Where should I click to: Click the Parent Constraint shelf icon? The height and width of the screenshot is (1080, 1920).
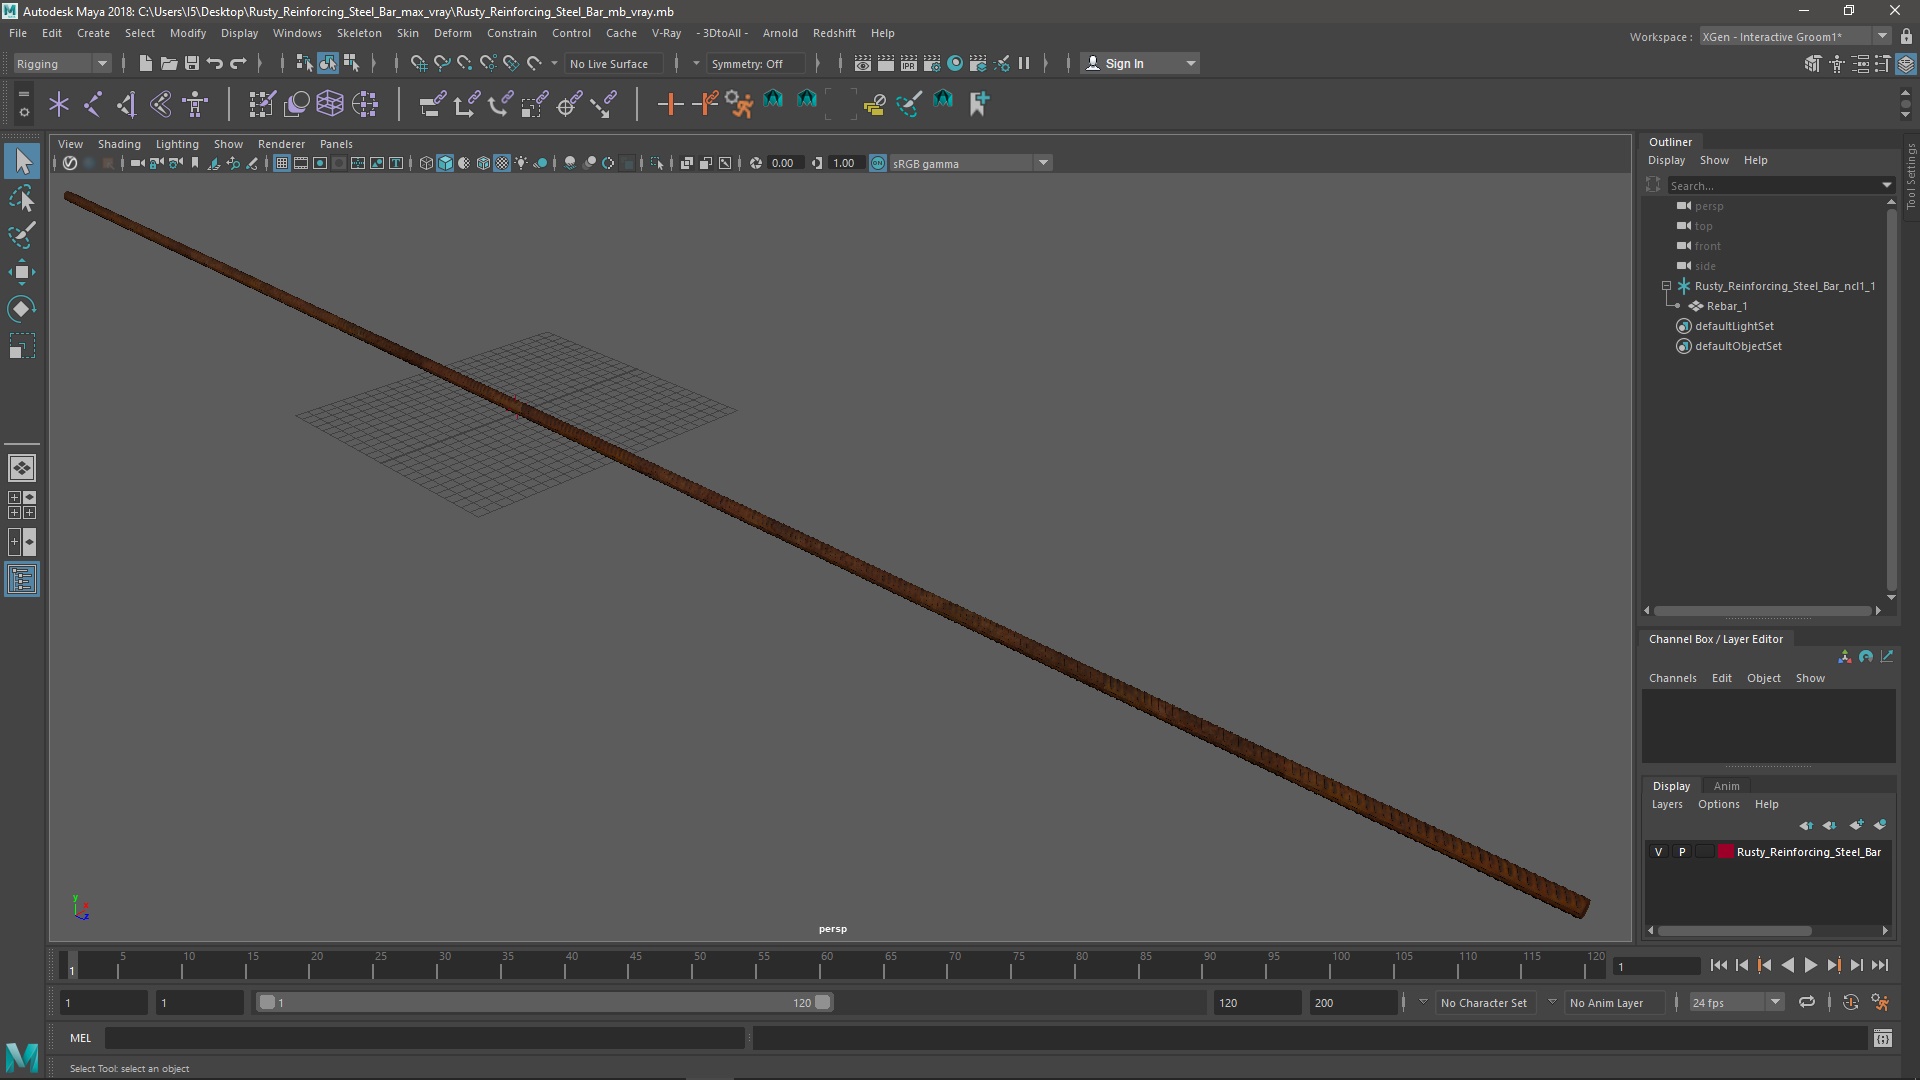pyautogui.click(x=432, y=103)
